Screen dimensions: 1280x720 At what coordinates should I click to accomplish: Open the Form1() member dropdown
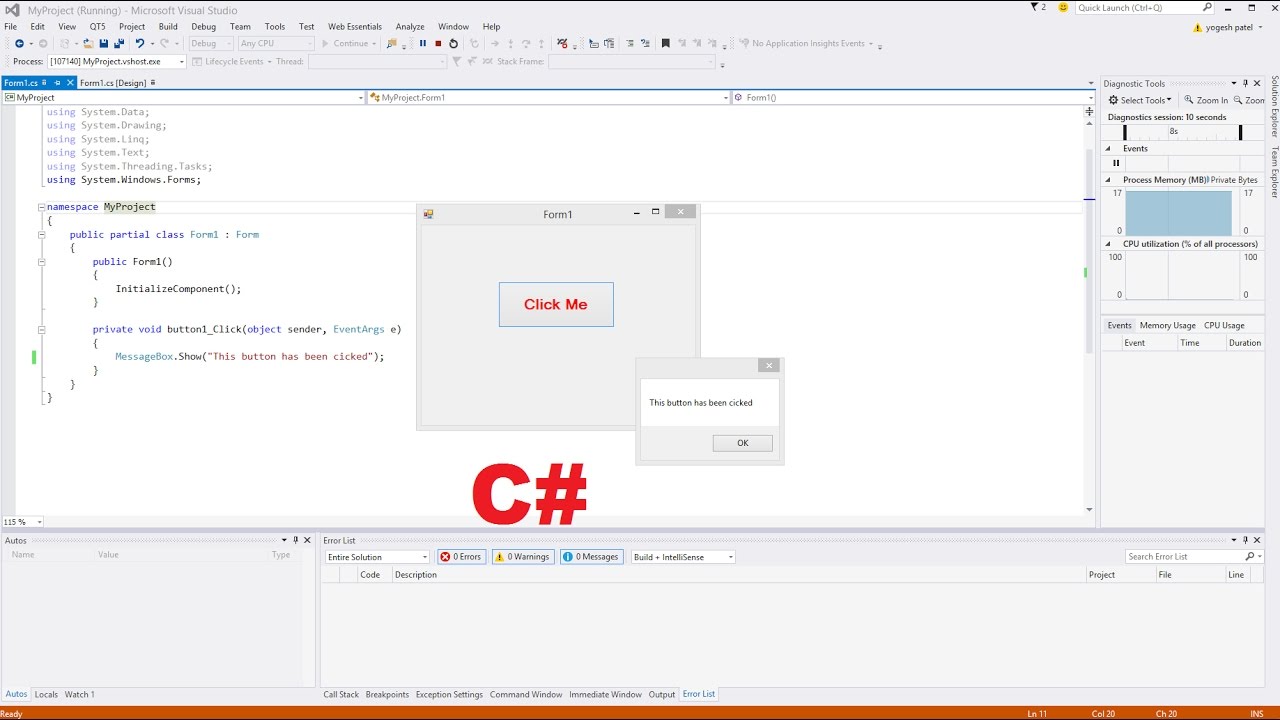[914, 98]
